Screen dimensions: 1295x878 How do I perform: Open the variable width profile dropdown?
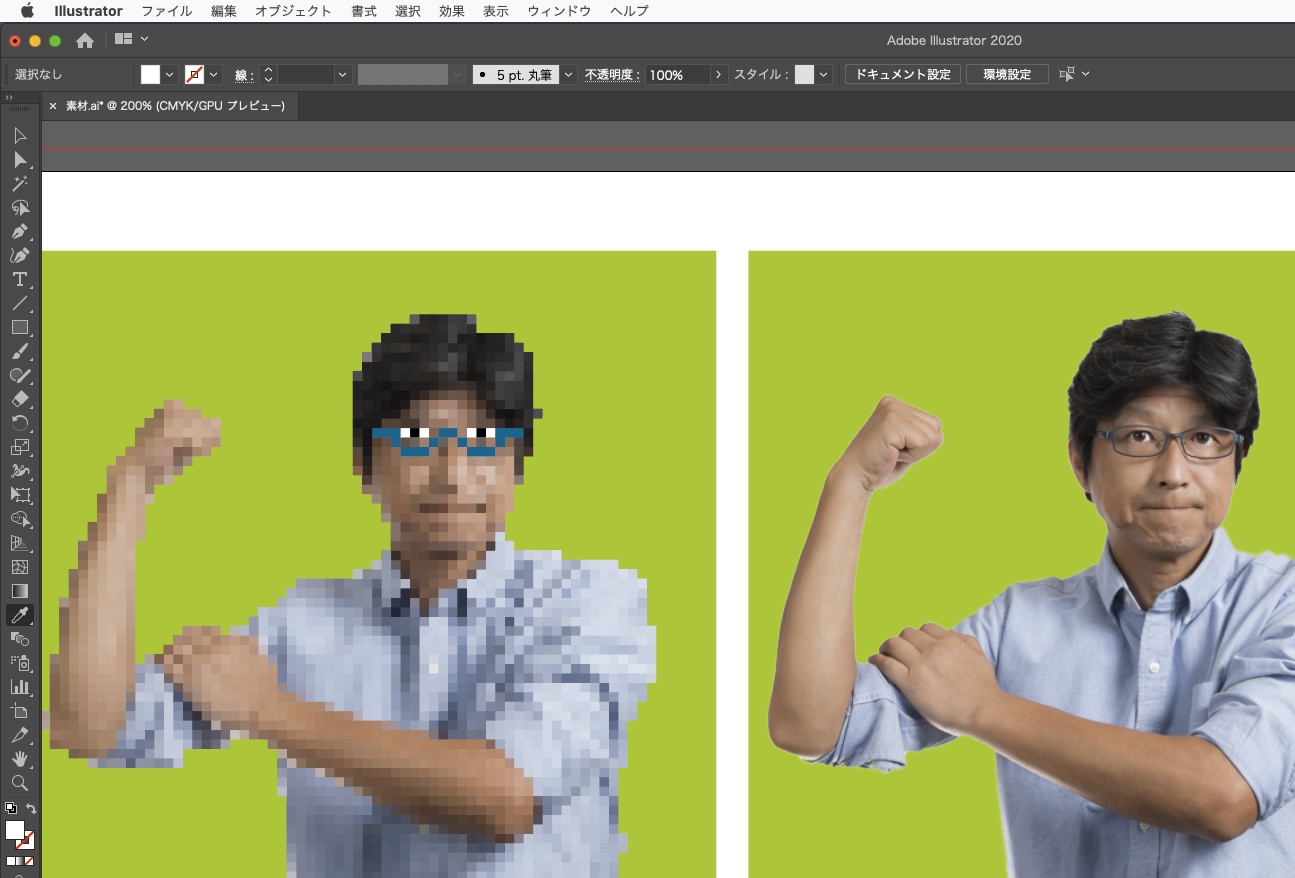coord(458,74)
